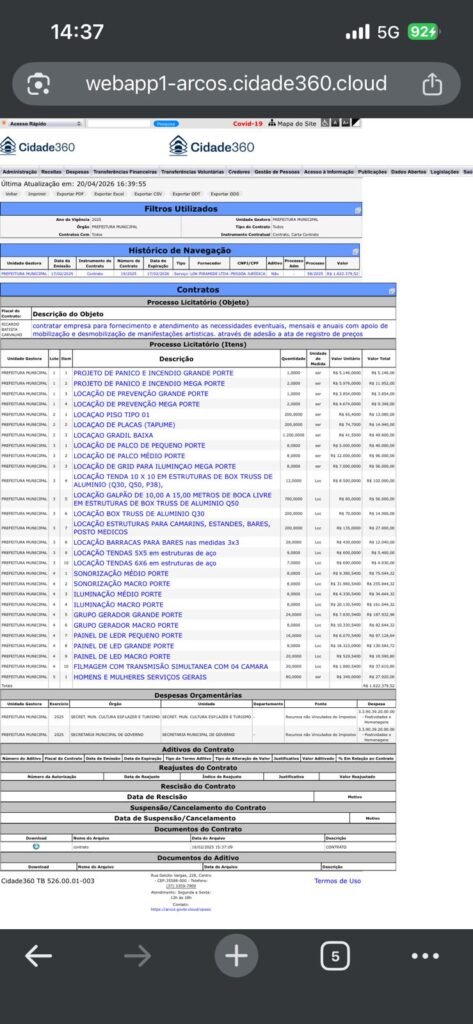Viewport: 473px width, 1024px height.
Task: Open the Mapa do Site link
Action: click(292, 123)
